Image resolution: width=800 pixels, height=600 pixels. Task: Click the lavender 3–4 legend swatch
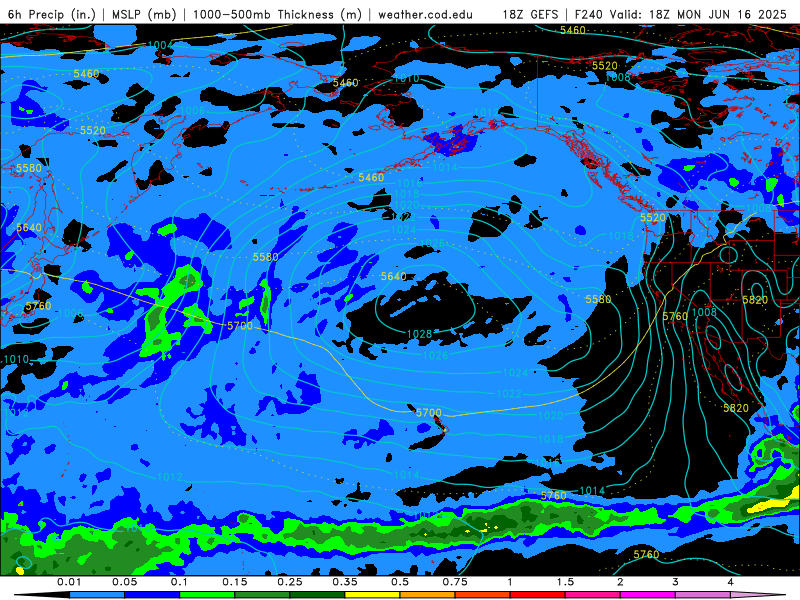(x=703, y=595)
